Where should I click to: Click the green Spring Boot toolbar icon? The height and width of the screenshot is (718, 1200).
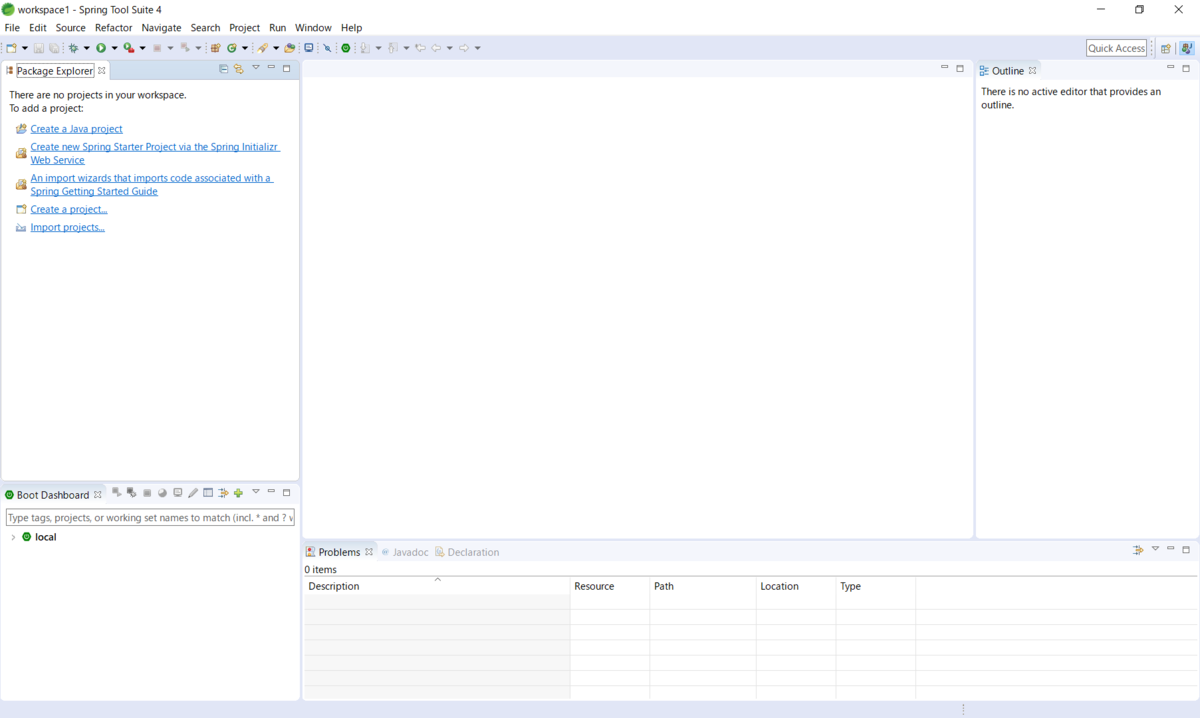[345, 48]
